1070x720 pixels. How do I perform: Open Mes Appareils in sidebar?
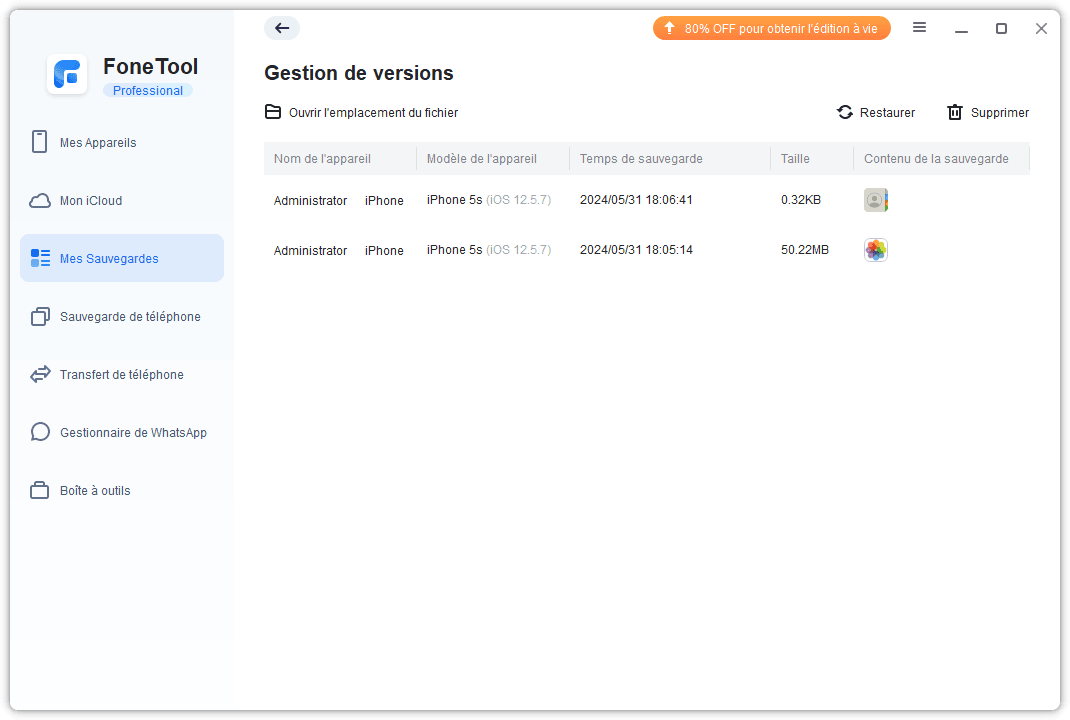point(98,143)
